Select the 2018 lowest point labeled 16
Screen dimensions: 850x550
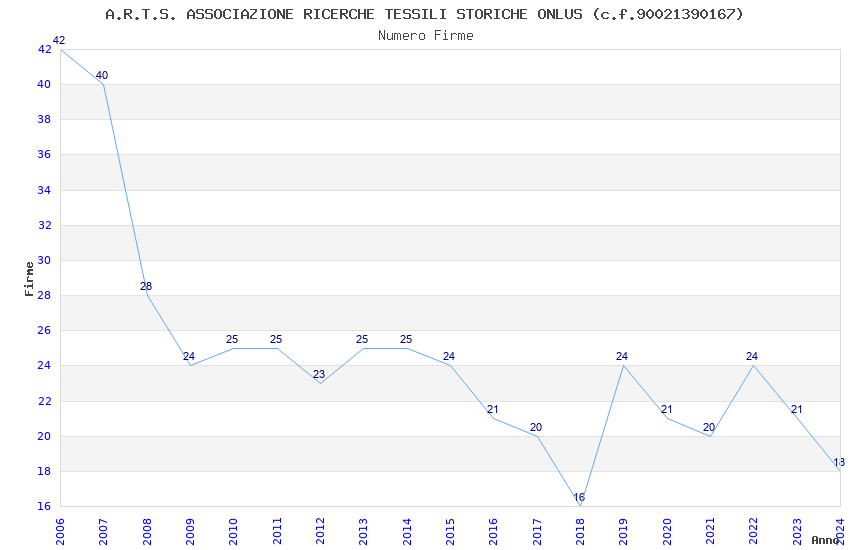tap(580, 506)
